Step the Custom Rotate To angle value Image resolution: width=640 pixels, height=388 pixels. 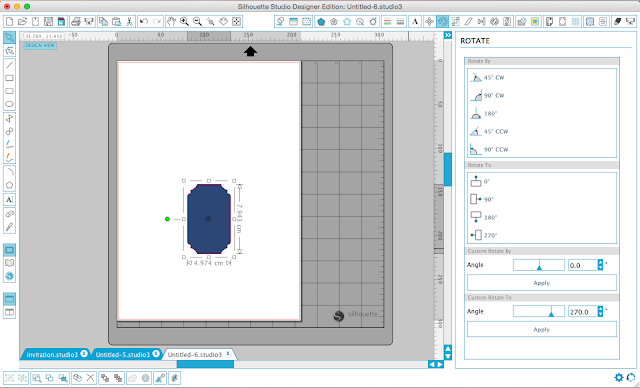600,312
